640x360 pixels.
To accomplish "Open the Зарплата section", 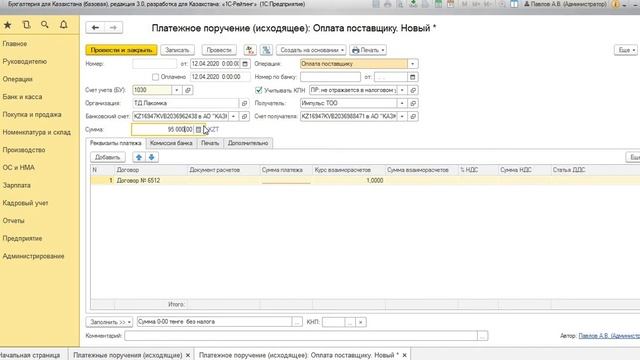I will (x=16, y=185).
